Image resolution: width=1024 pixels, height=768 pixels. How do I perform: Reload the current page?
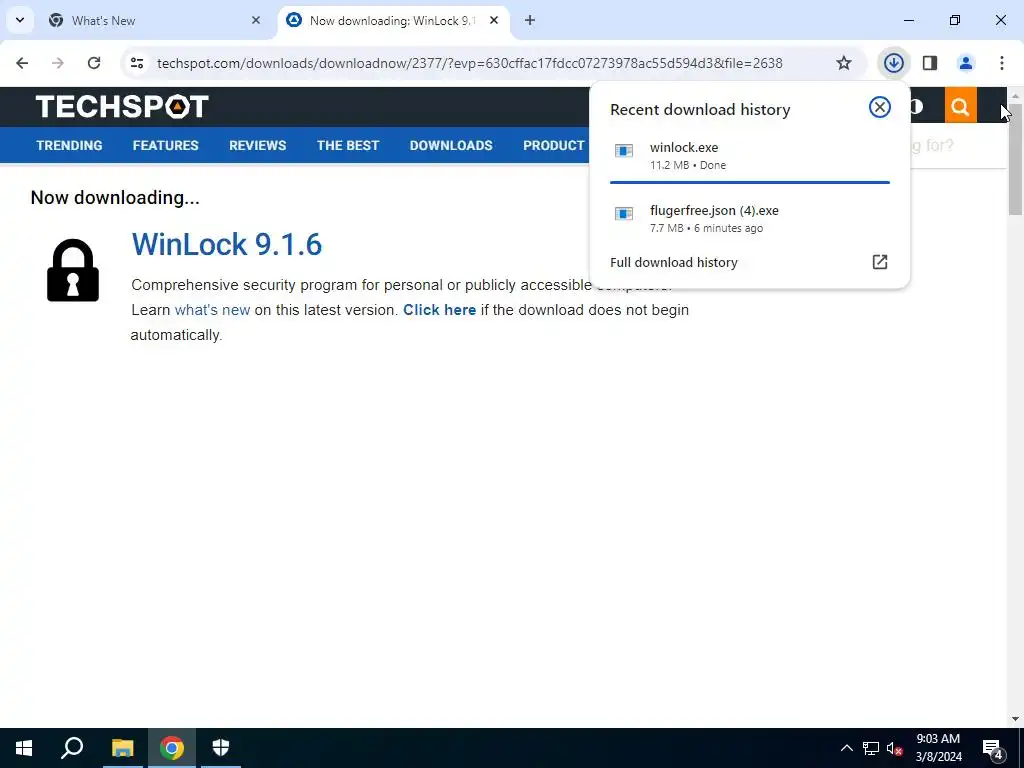point(94,63)
